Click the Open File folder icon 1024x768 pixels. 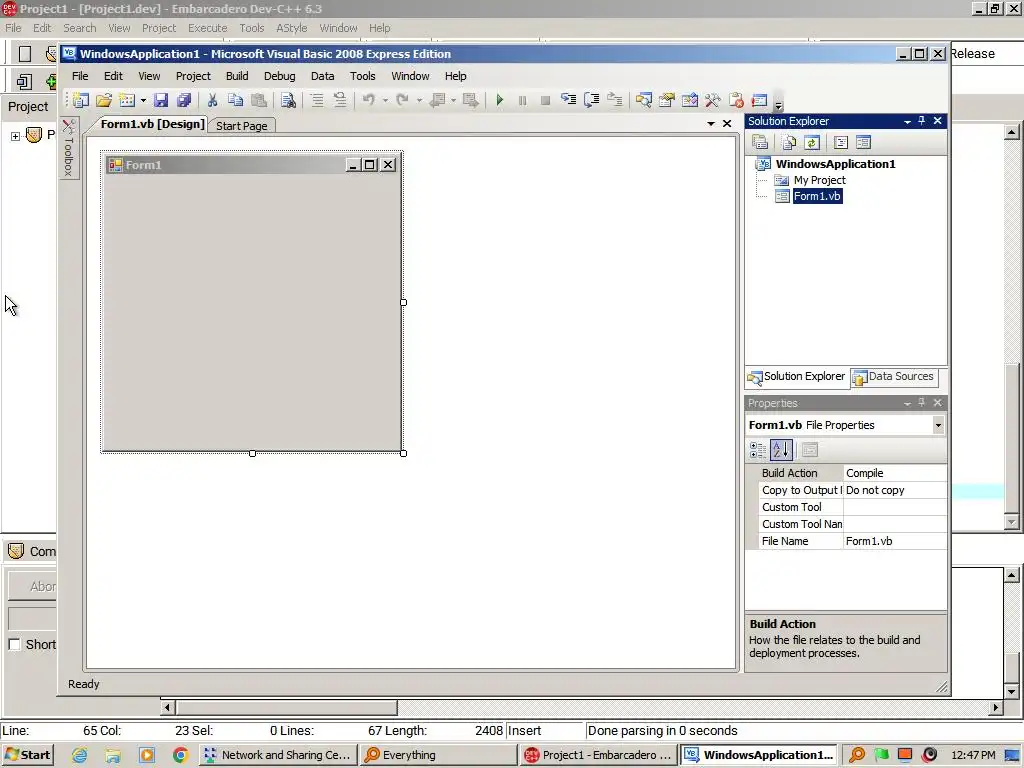click(104, 100)
